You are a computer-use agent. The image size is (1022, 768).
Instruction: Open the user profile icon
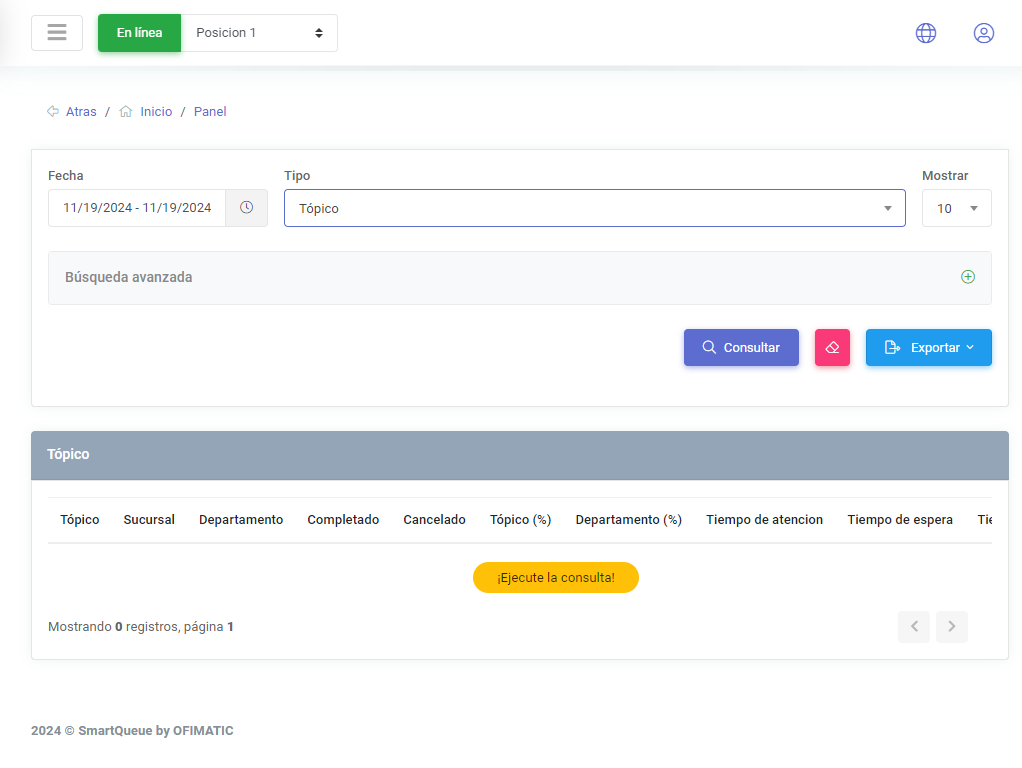984,33
